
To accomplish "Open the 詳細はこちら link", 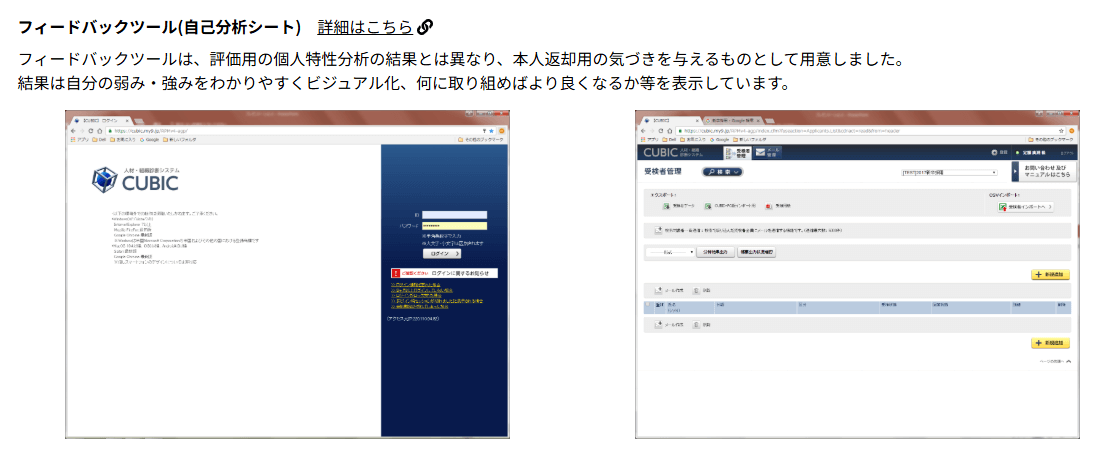I will (x=365, y=27).
